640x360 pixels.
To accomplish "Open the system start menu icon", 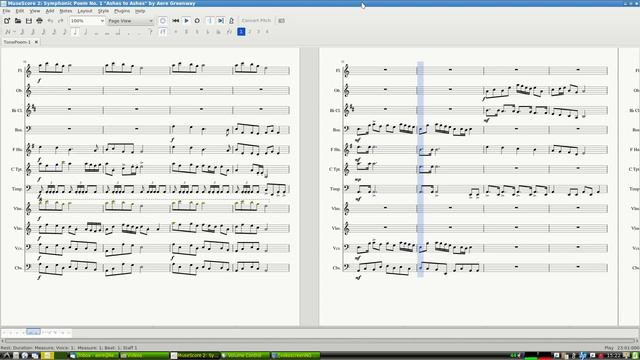I will 6,356.
